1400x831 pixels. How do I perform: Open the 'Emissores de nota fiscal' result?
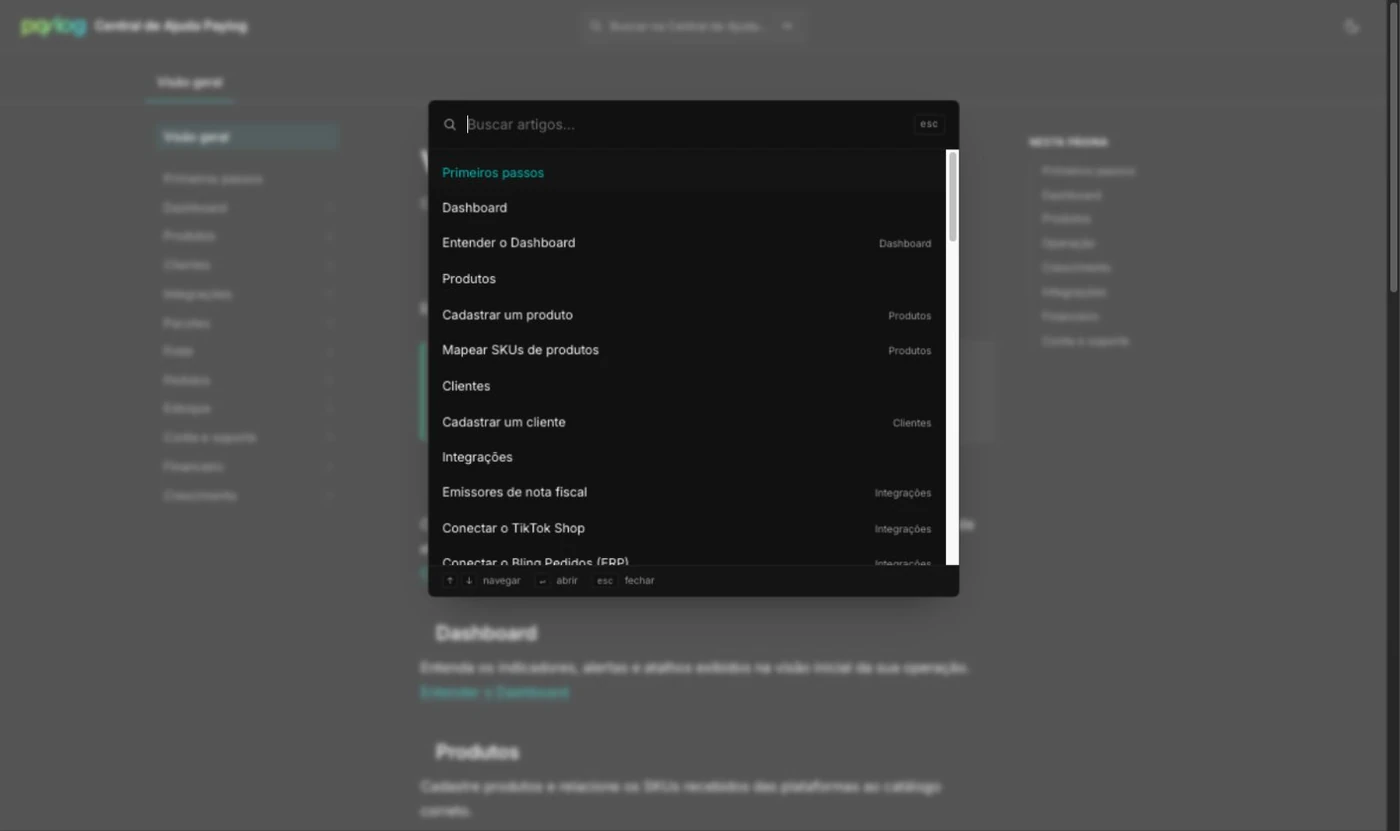click(687, 492)
